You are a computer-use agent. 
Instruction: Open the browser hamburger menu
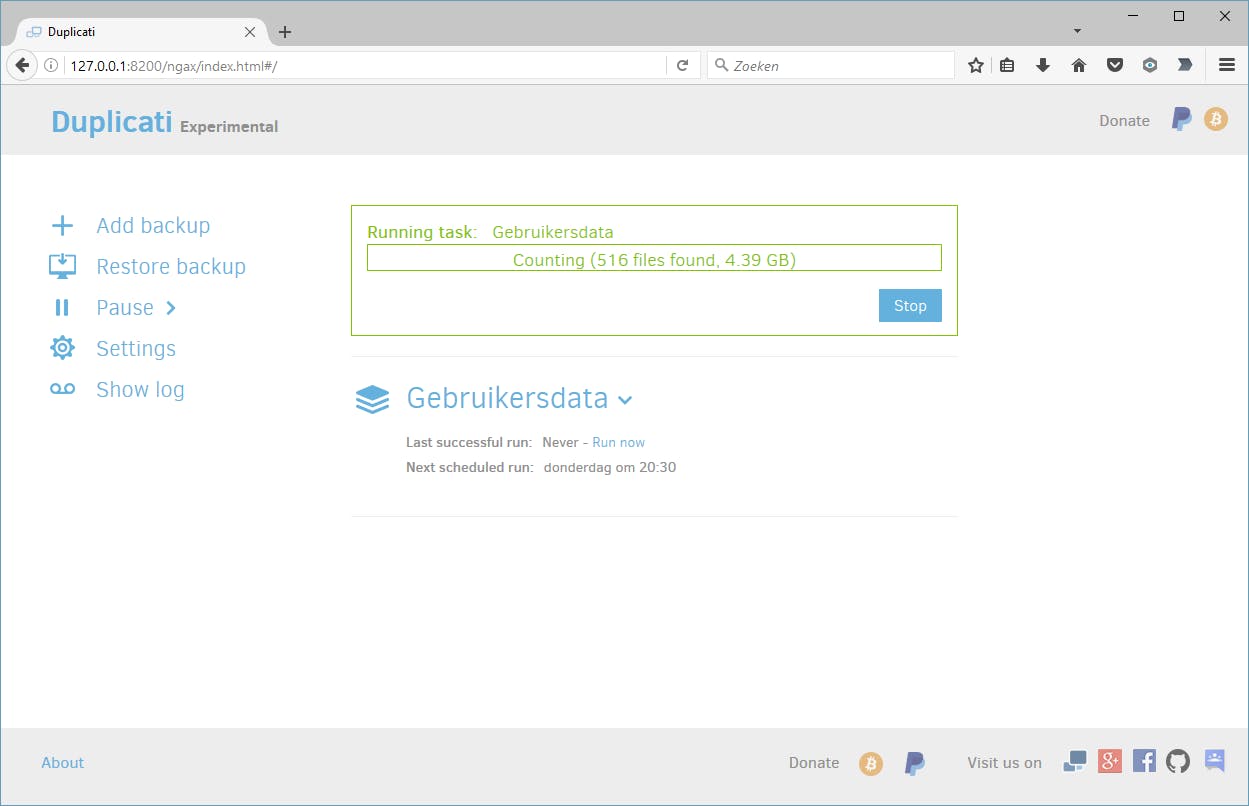pyautogui.click(x=1227, y=65)
